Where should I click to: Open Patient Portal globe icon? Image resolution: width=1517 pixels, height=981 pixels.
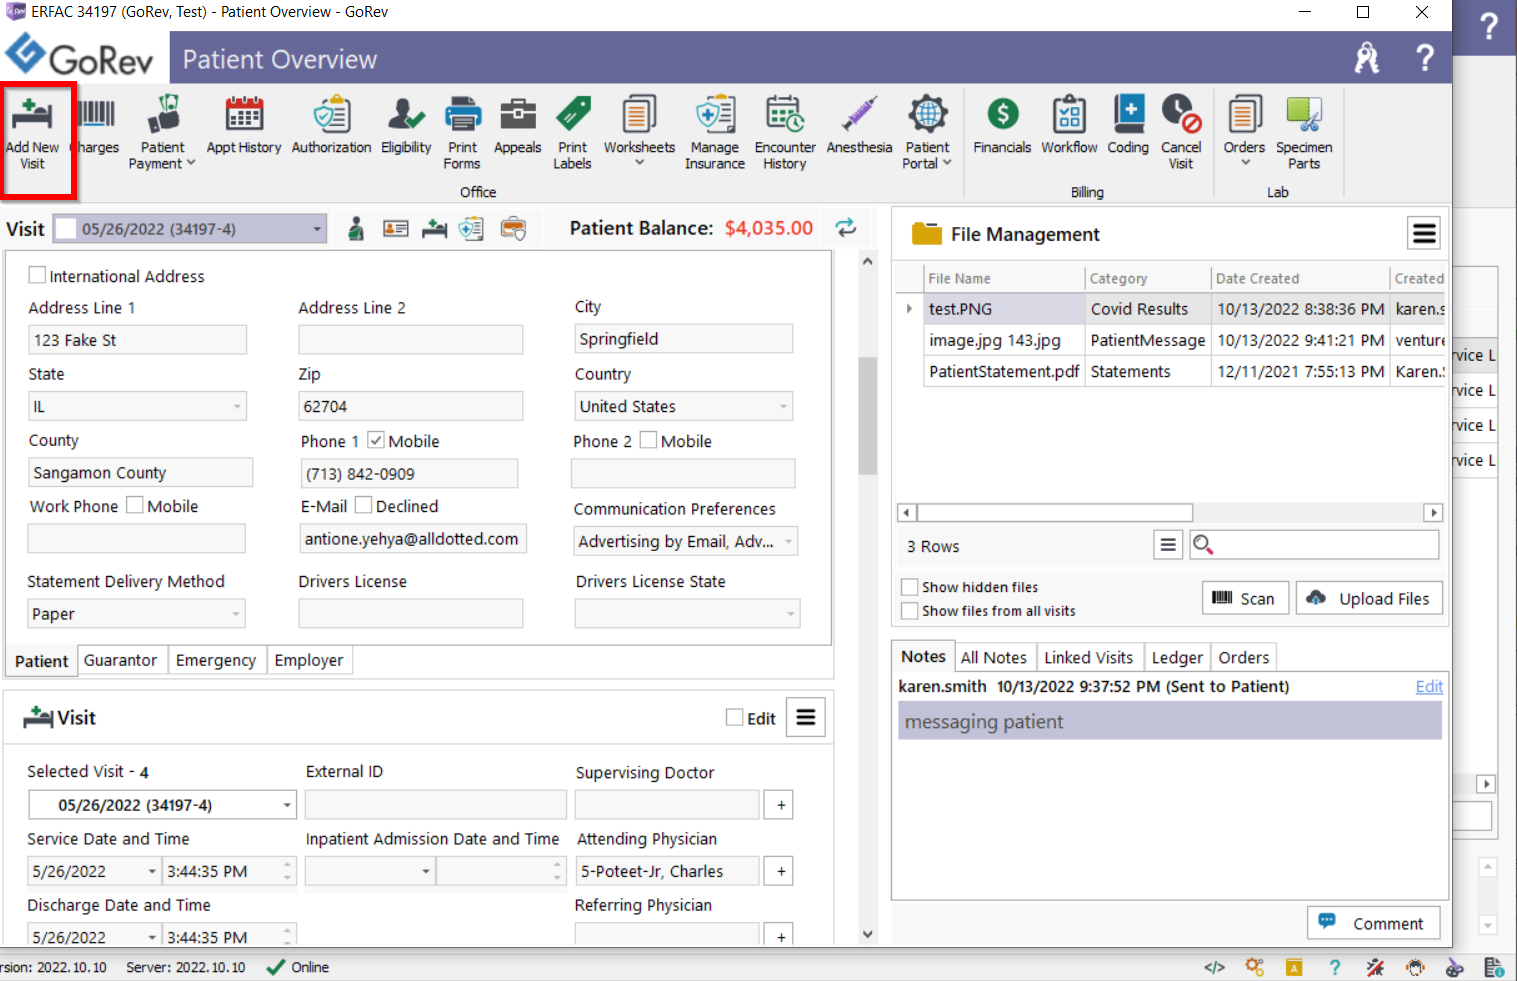(928, 115)
